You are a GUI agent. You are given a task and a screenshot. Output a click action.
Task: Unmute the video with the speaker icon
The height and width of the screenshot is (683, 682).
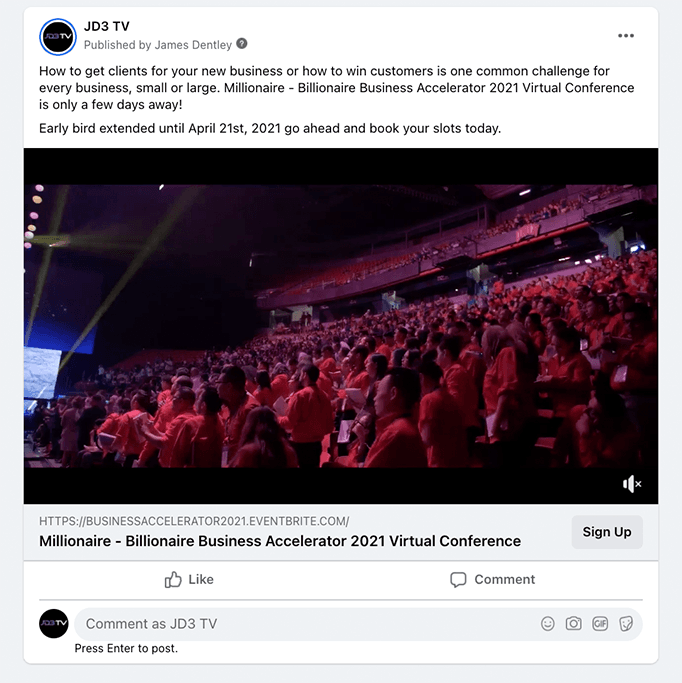(631, 484)
